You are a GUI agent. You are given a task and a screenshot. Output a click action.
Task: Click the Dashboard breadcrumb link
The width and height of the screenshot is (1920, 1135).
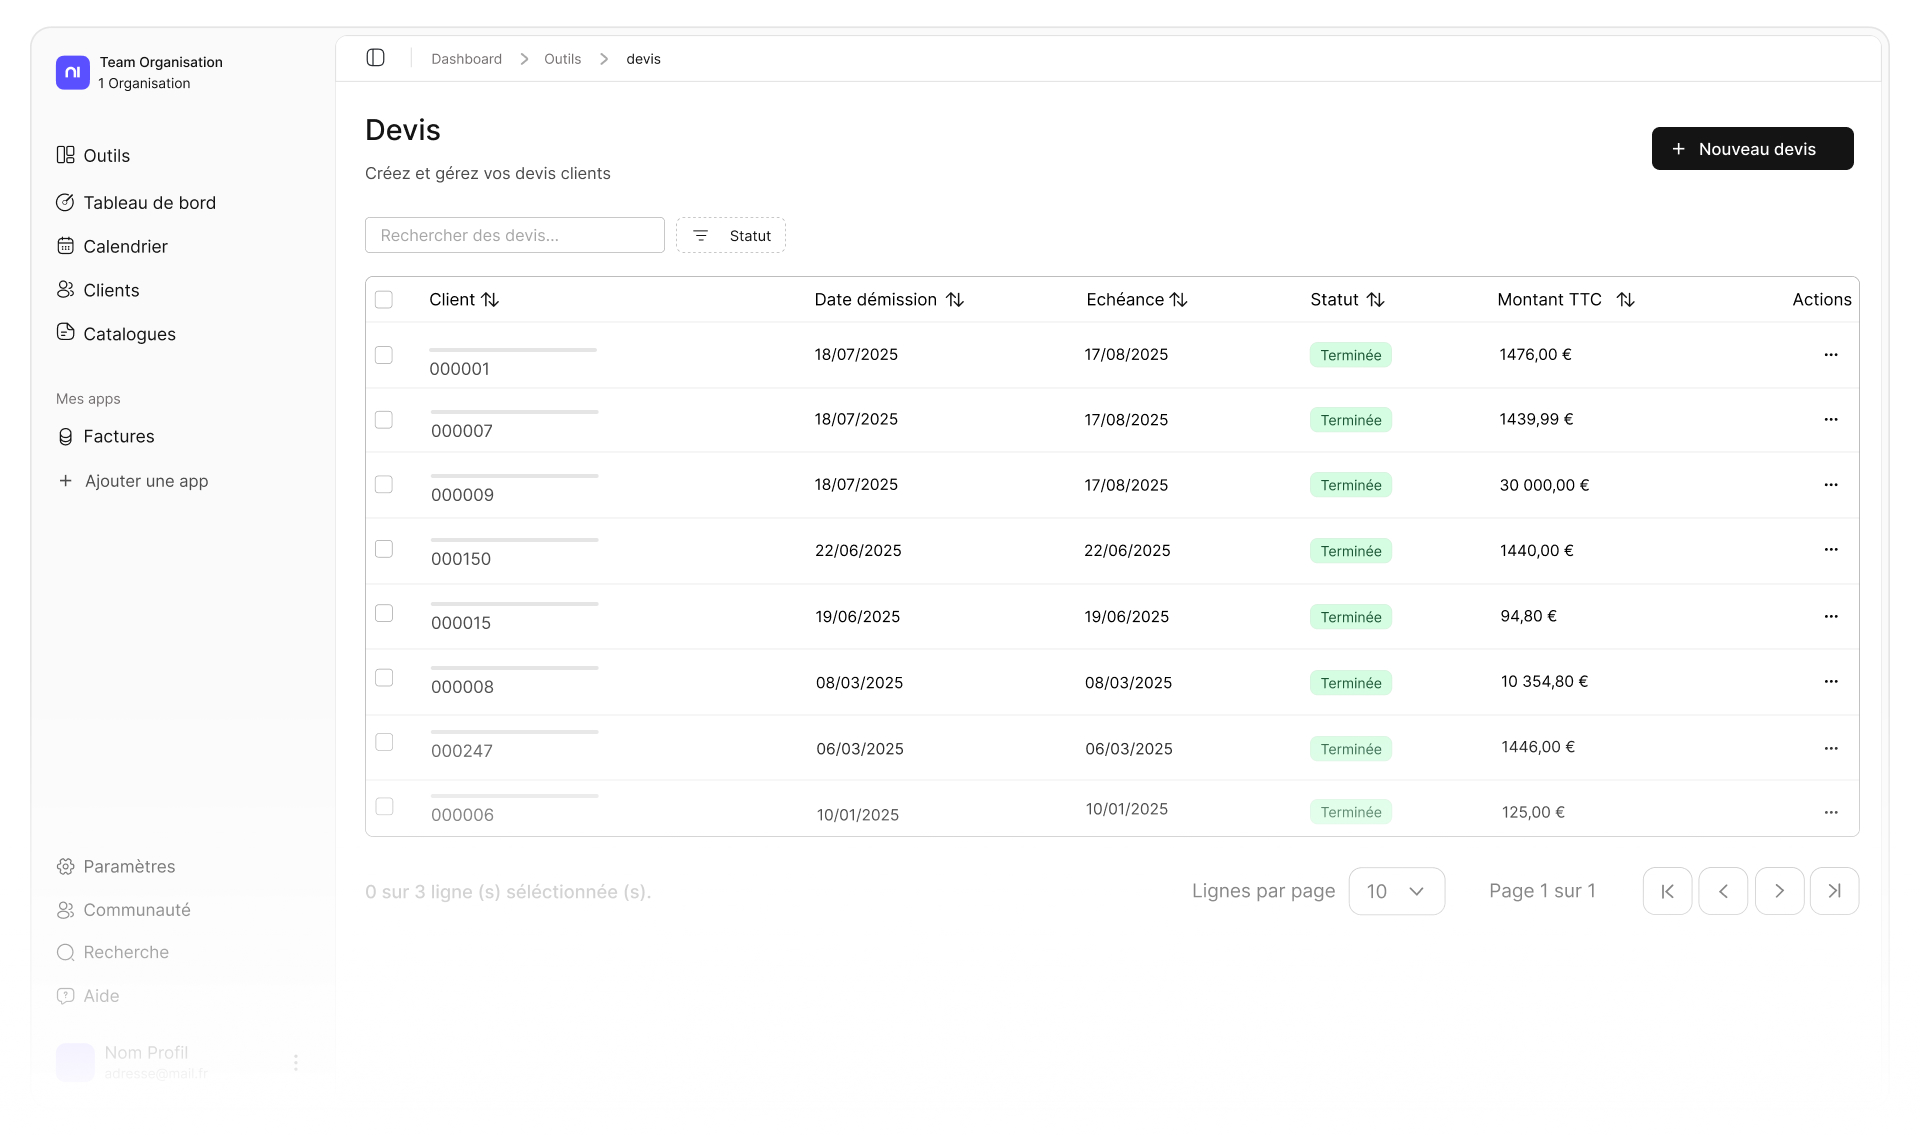click(466, 59)
